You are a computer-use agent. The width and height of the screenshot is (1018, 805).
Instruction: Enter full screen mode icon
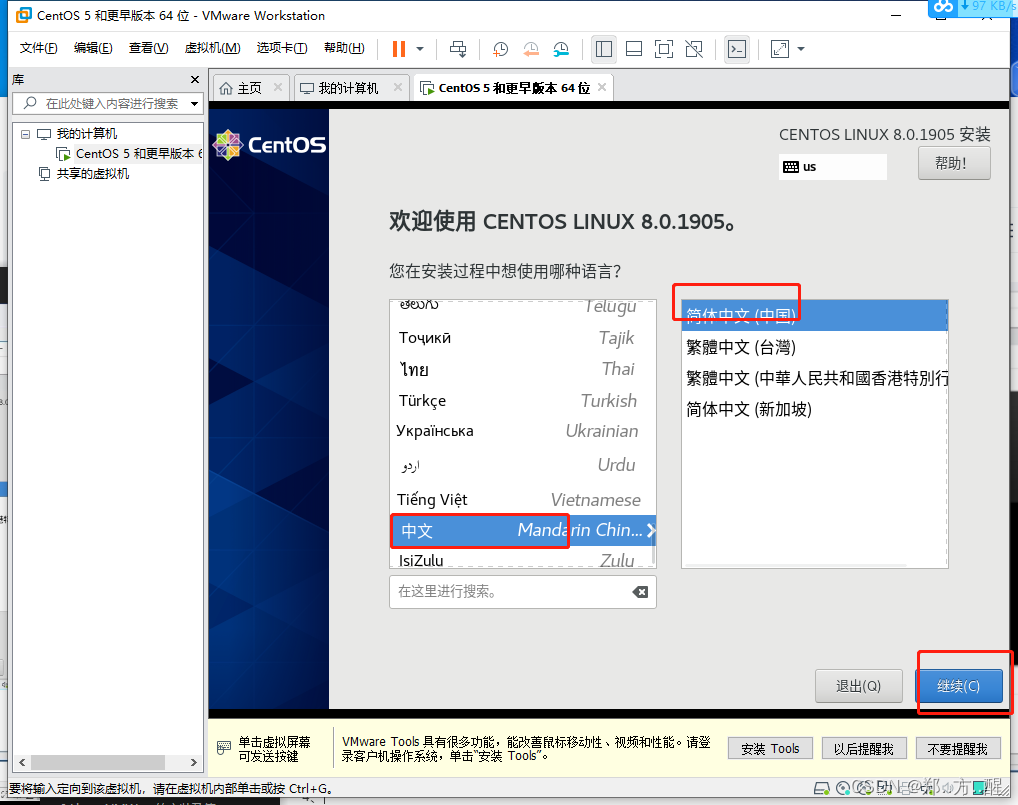coord(664,49)
